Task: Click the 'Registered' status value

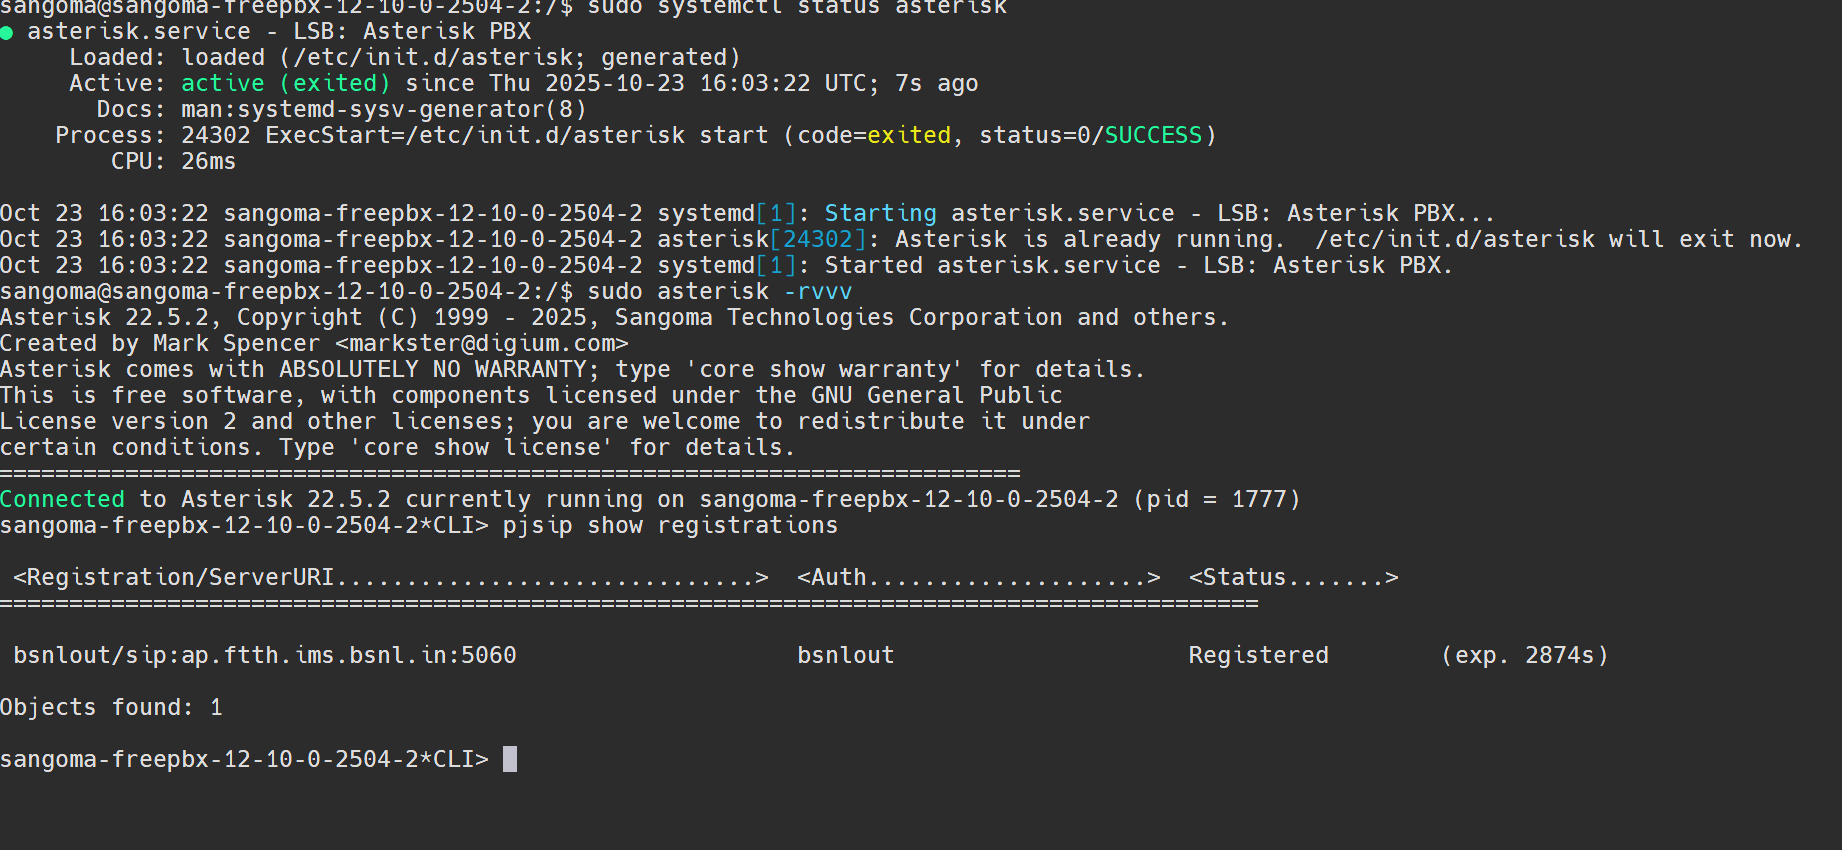Action: pyautogui.click(x=1258, y=655)
